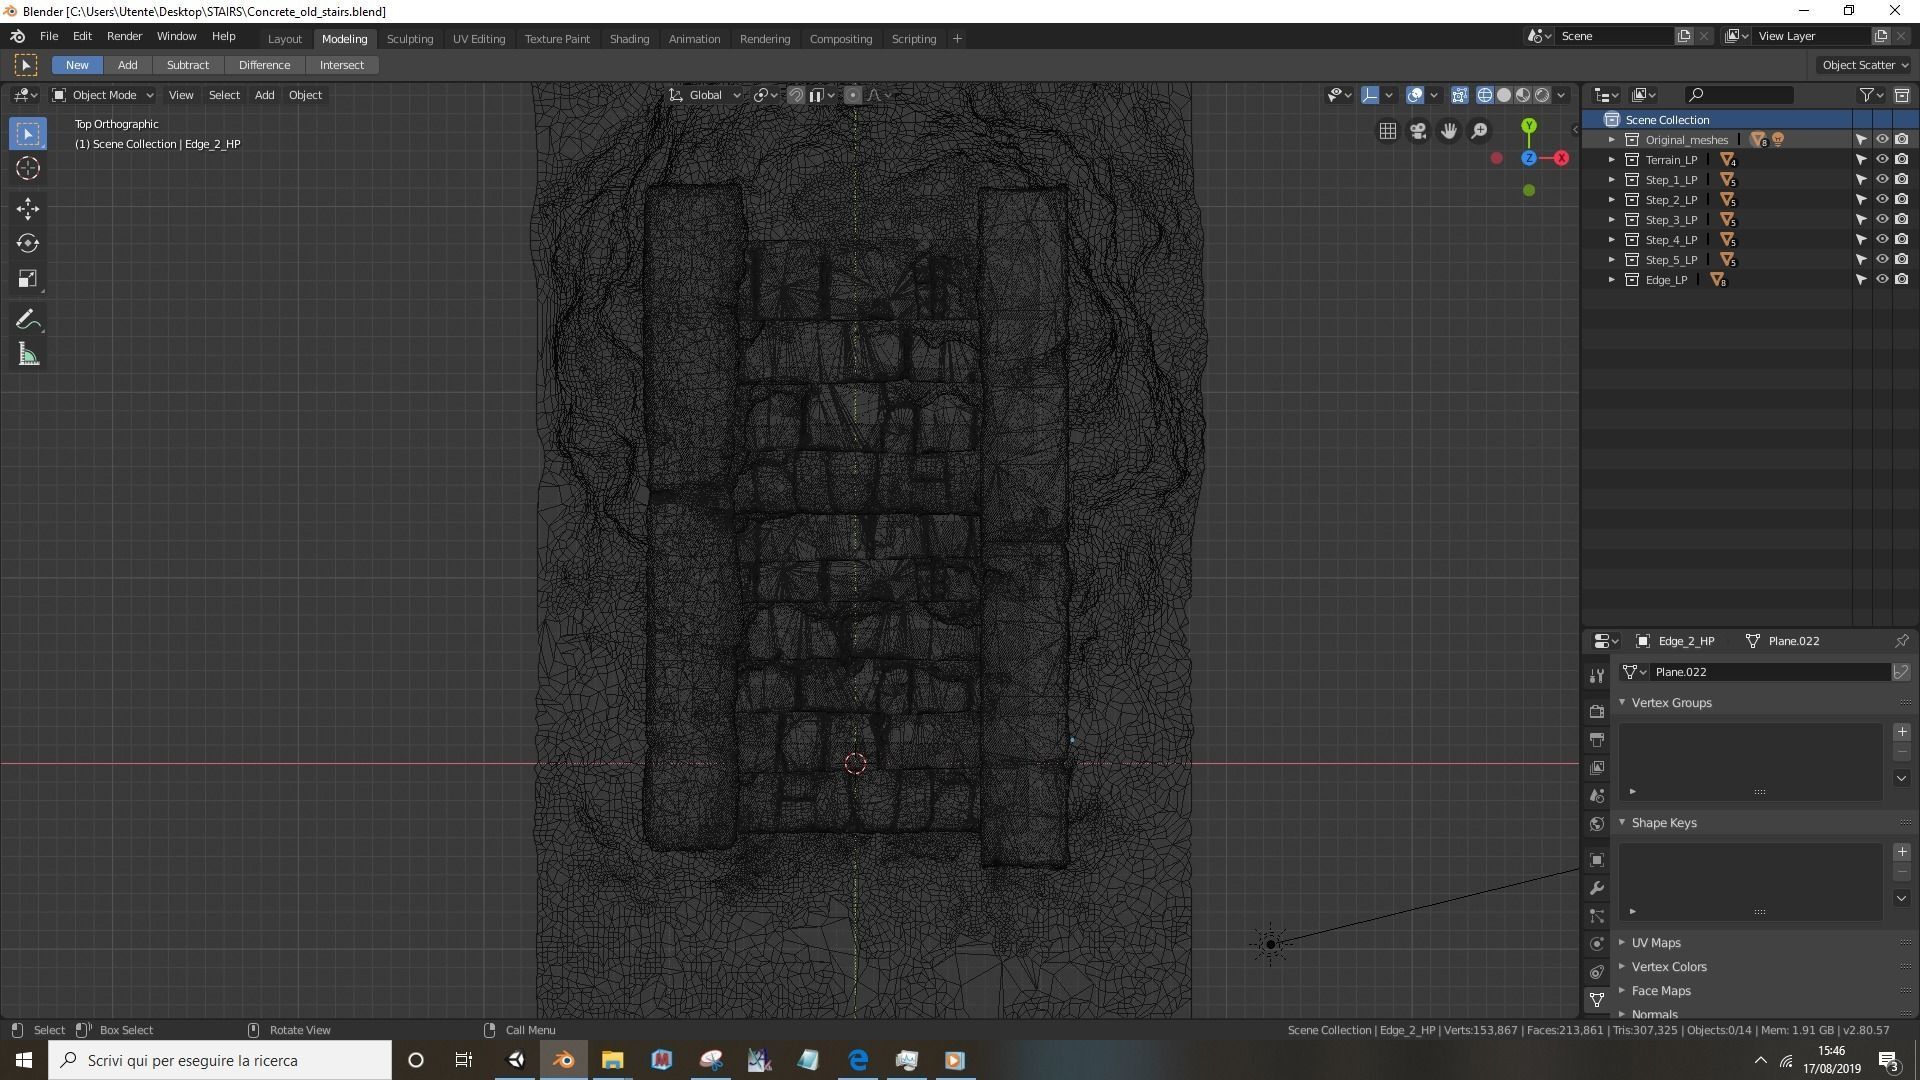This screenshot has height=1080, width=1920.
Task: Add a new shape key
Action: pos(1902,852)
